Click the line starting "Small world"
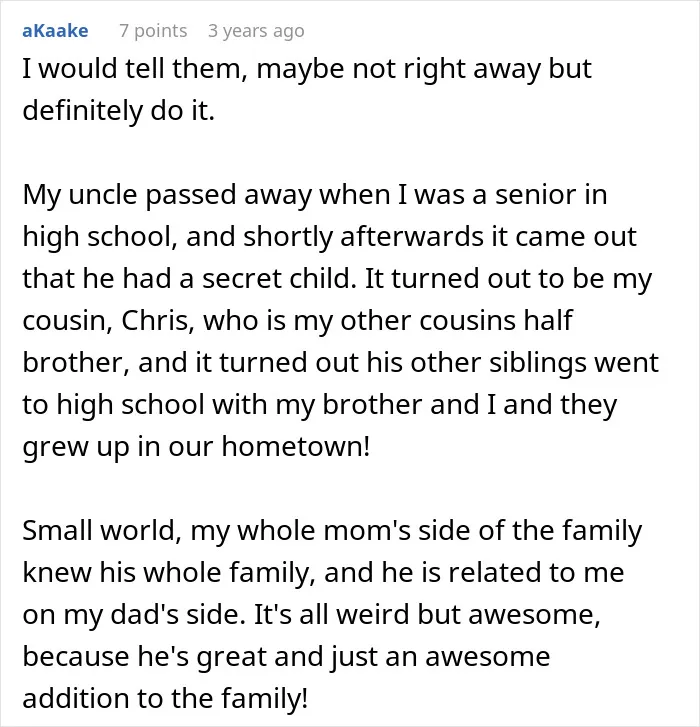The image size is (700, 727). [x=332, y=531]
